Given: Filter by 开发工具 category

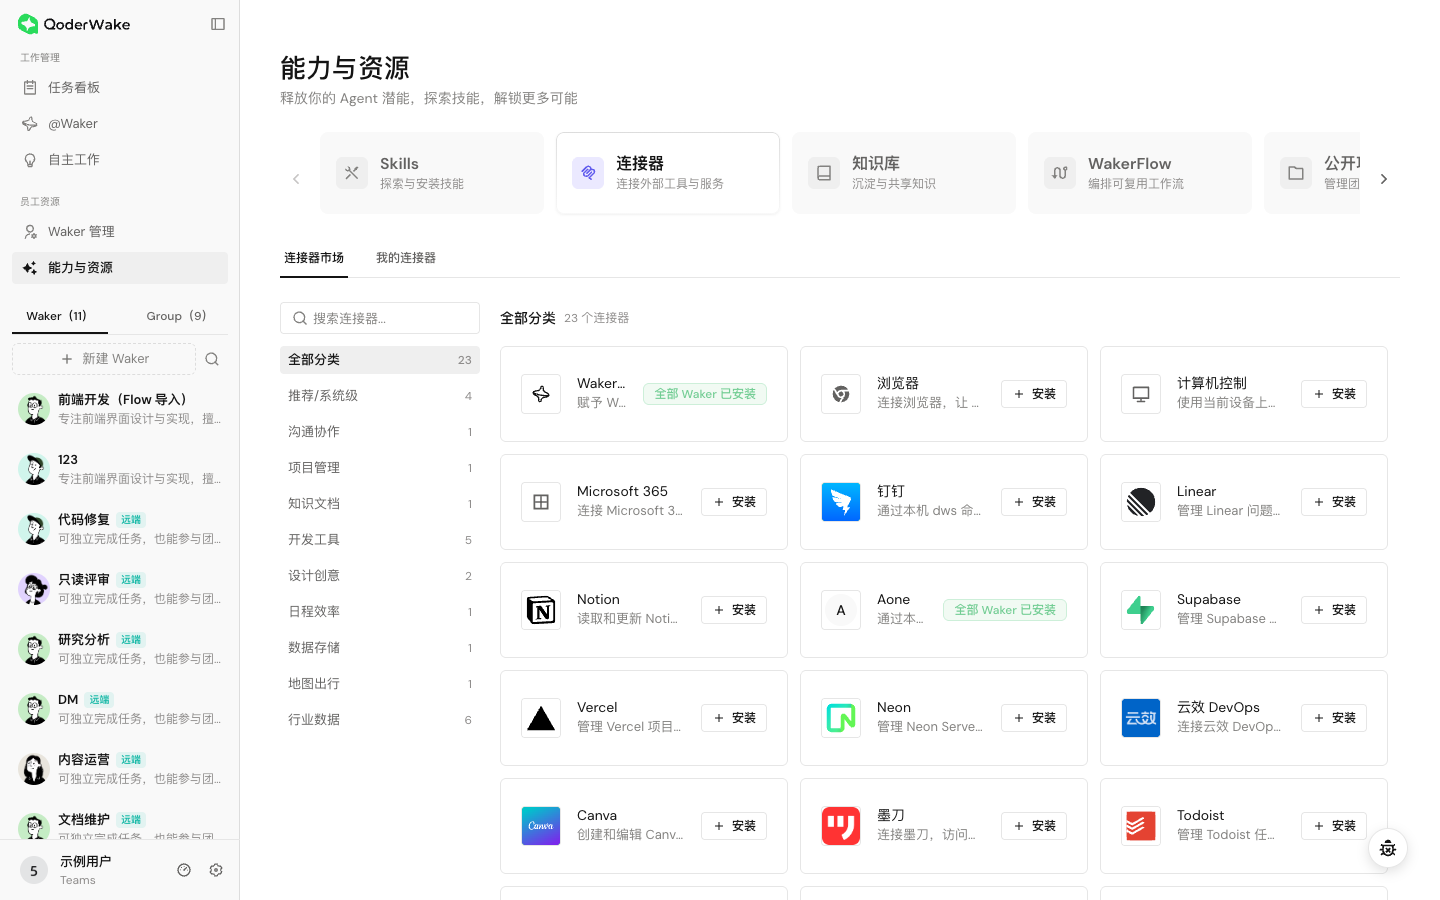Looking at the screenshot, I should (x=380, y=540).
